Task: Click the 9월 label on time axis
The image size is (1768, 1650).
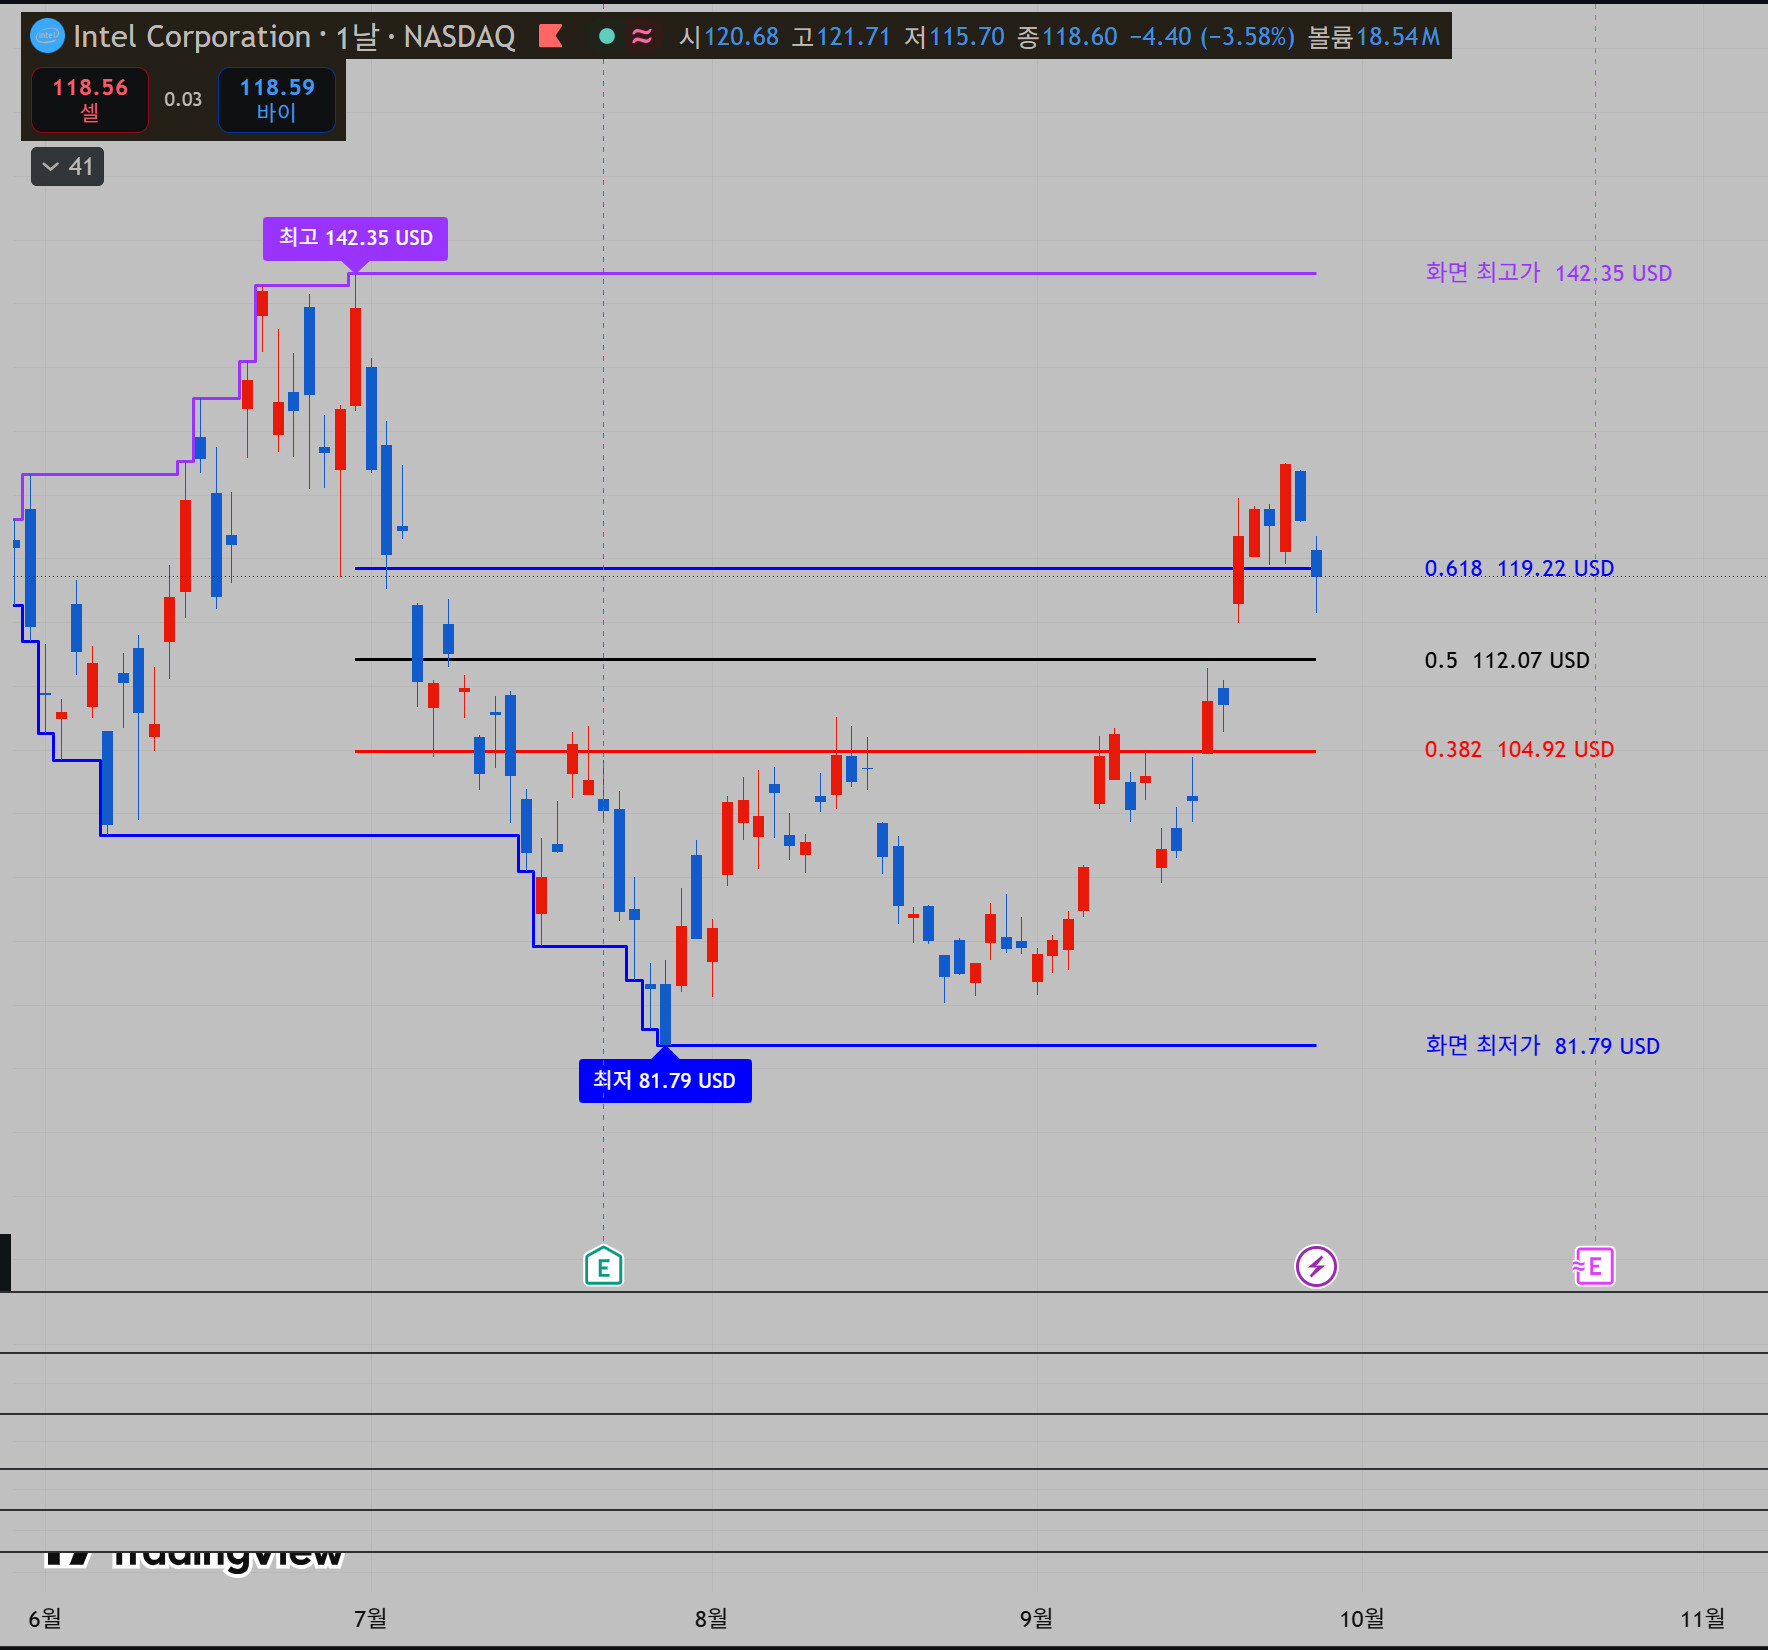Action: [x=1036, y=1618]
